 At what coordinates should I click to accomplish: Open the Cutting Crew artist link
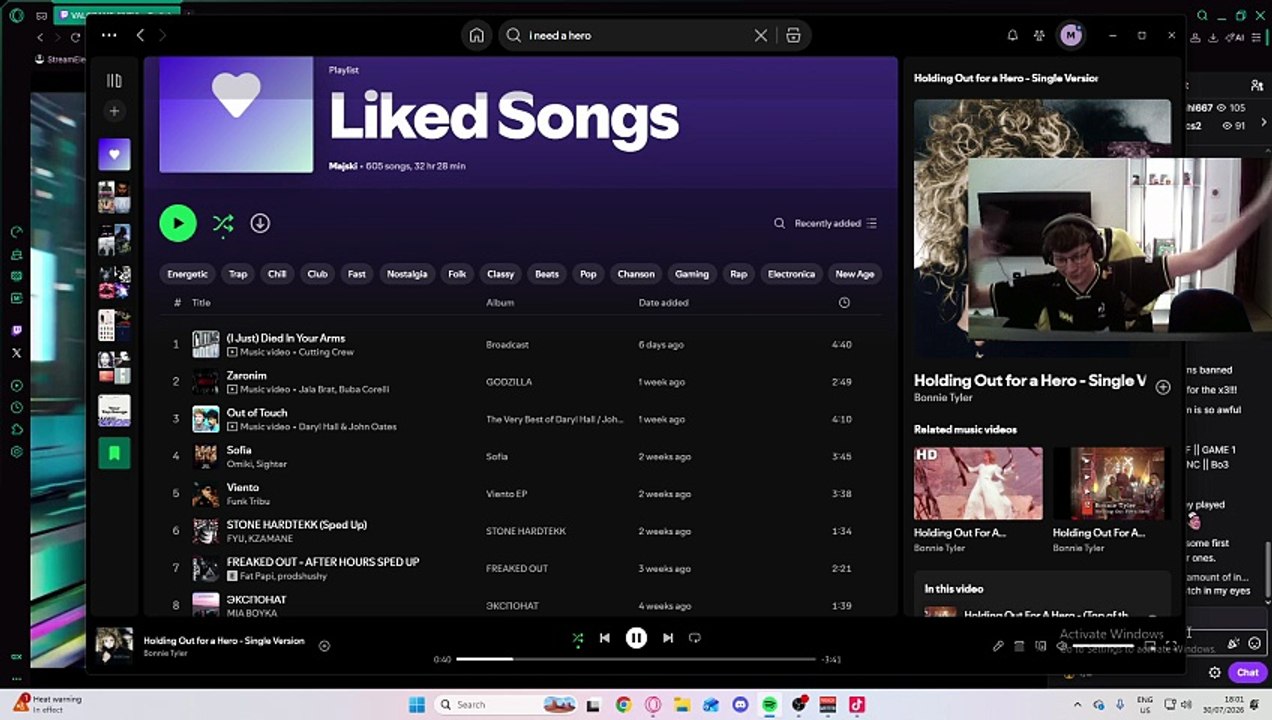coord(326,352)
